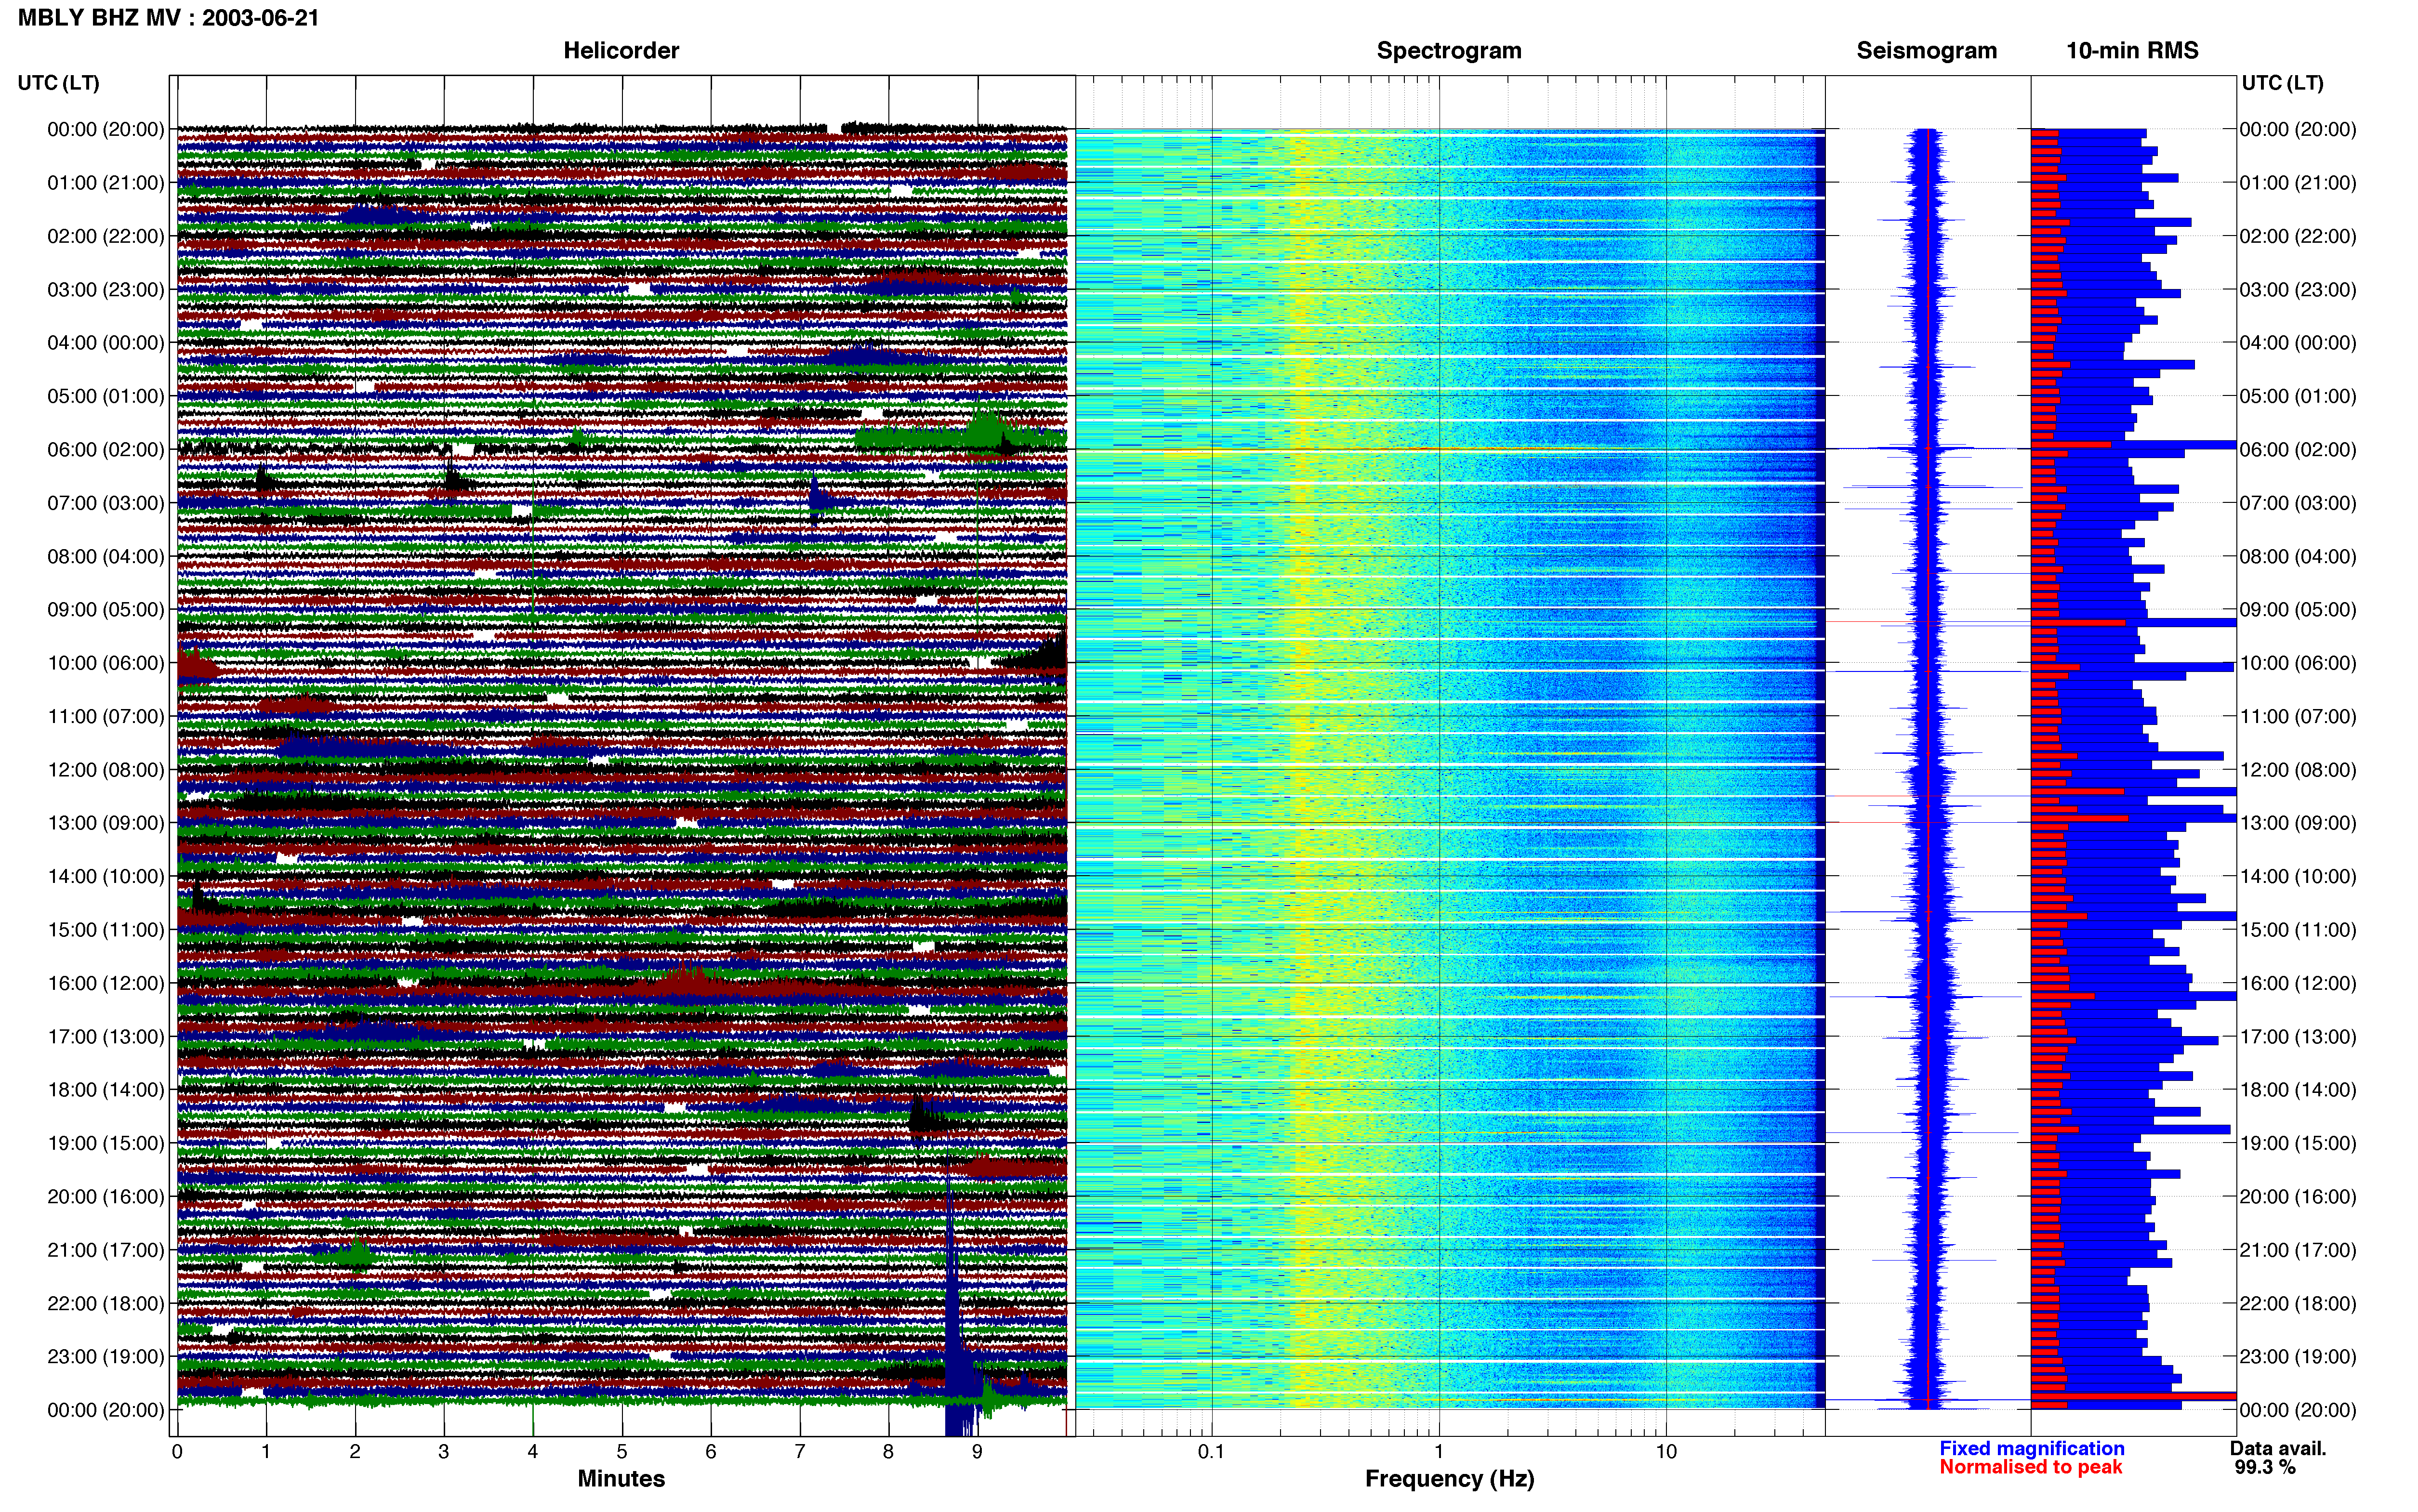Click 13:00 (09:00) on the RMS time axis
Image resolution: width=2418 pixels, height=1512 pixels.
click(x=2298, y=822)
